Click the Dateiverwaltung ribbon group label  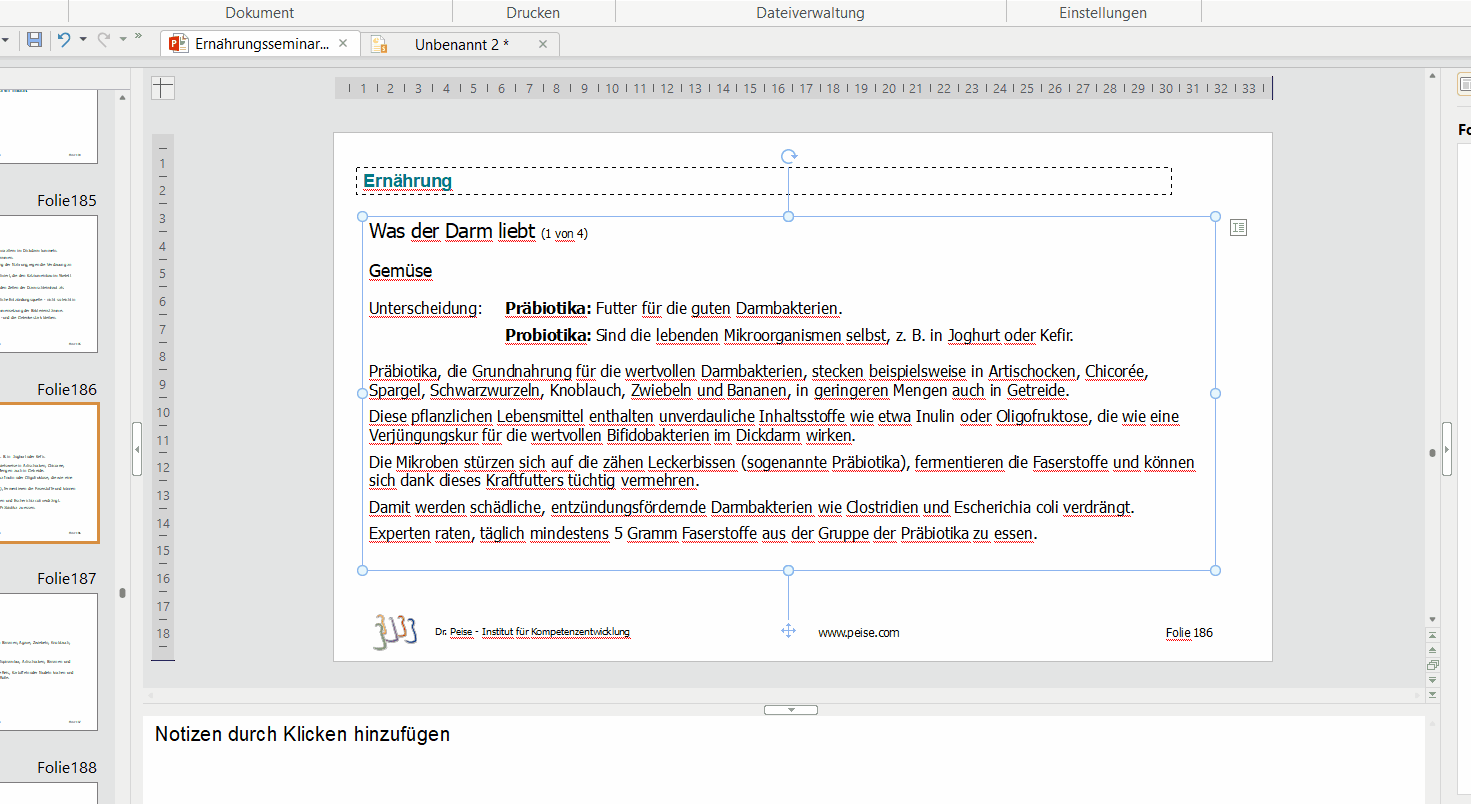810,13
